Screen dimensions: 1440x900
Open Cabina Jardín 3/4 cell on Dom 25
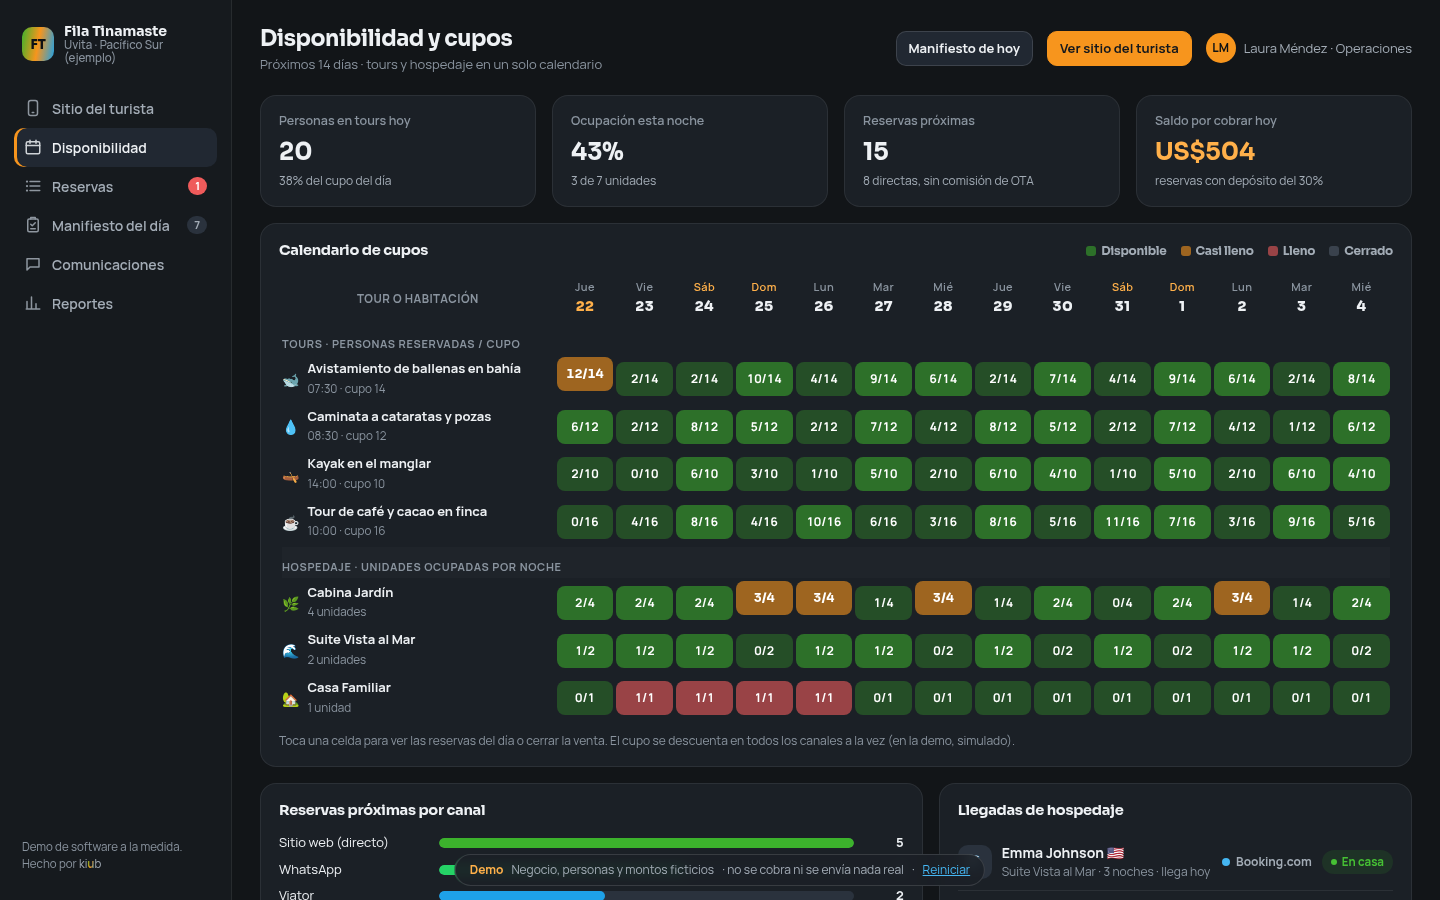(764, 597)
